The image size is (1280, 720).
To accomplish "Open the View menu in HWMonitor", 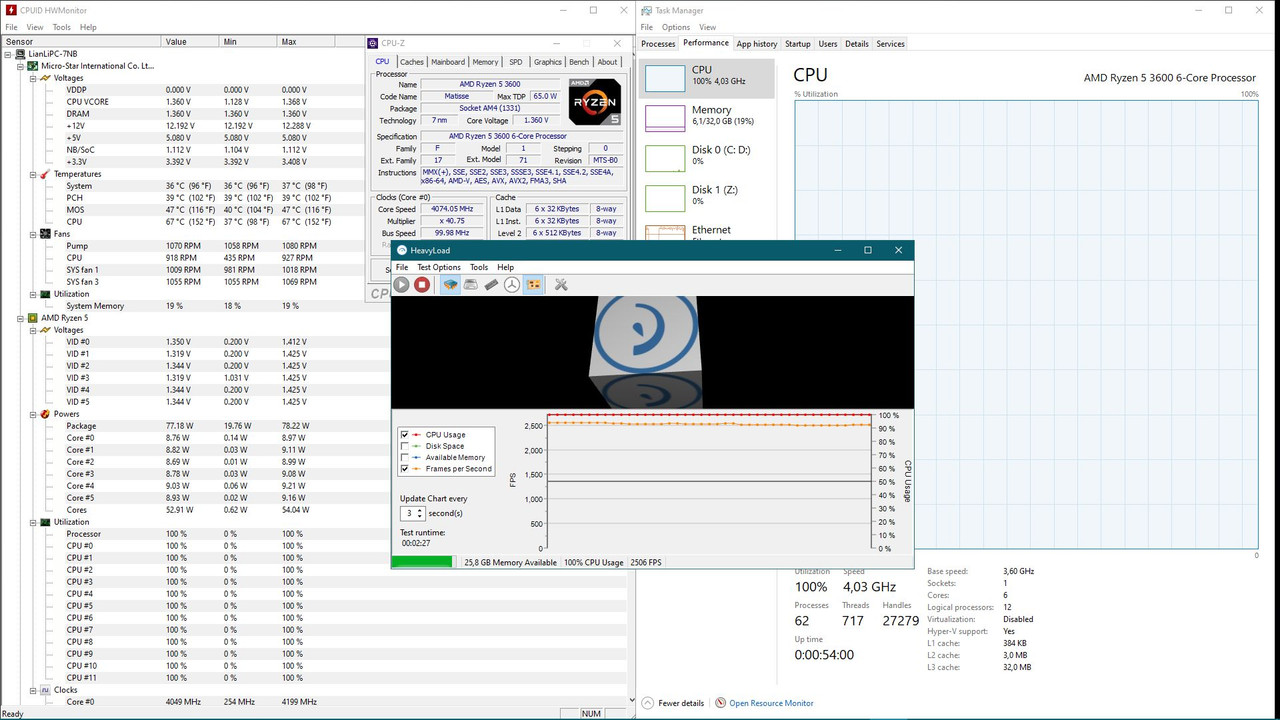I will 35,27.
